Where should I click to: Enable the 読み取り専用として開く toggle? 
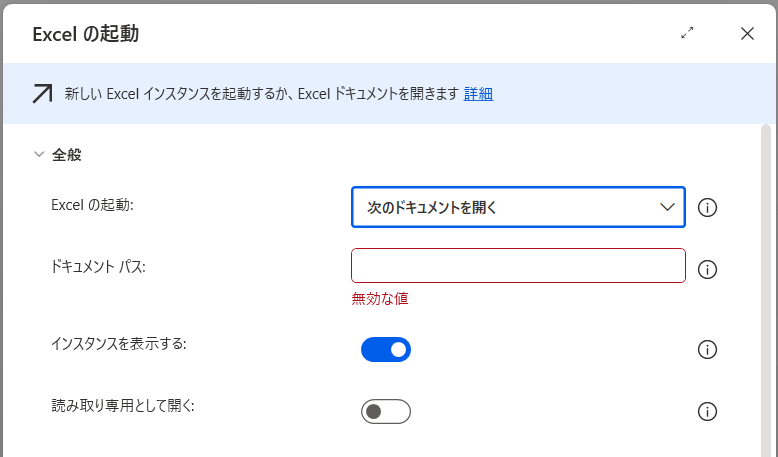[386, 411]
